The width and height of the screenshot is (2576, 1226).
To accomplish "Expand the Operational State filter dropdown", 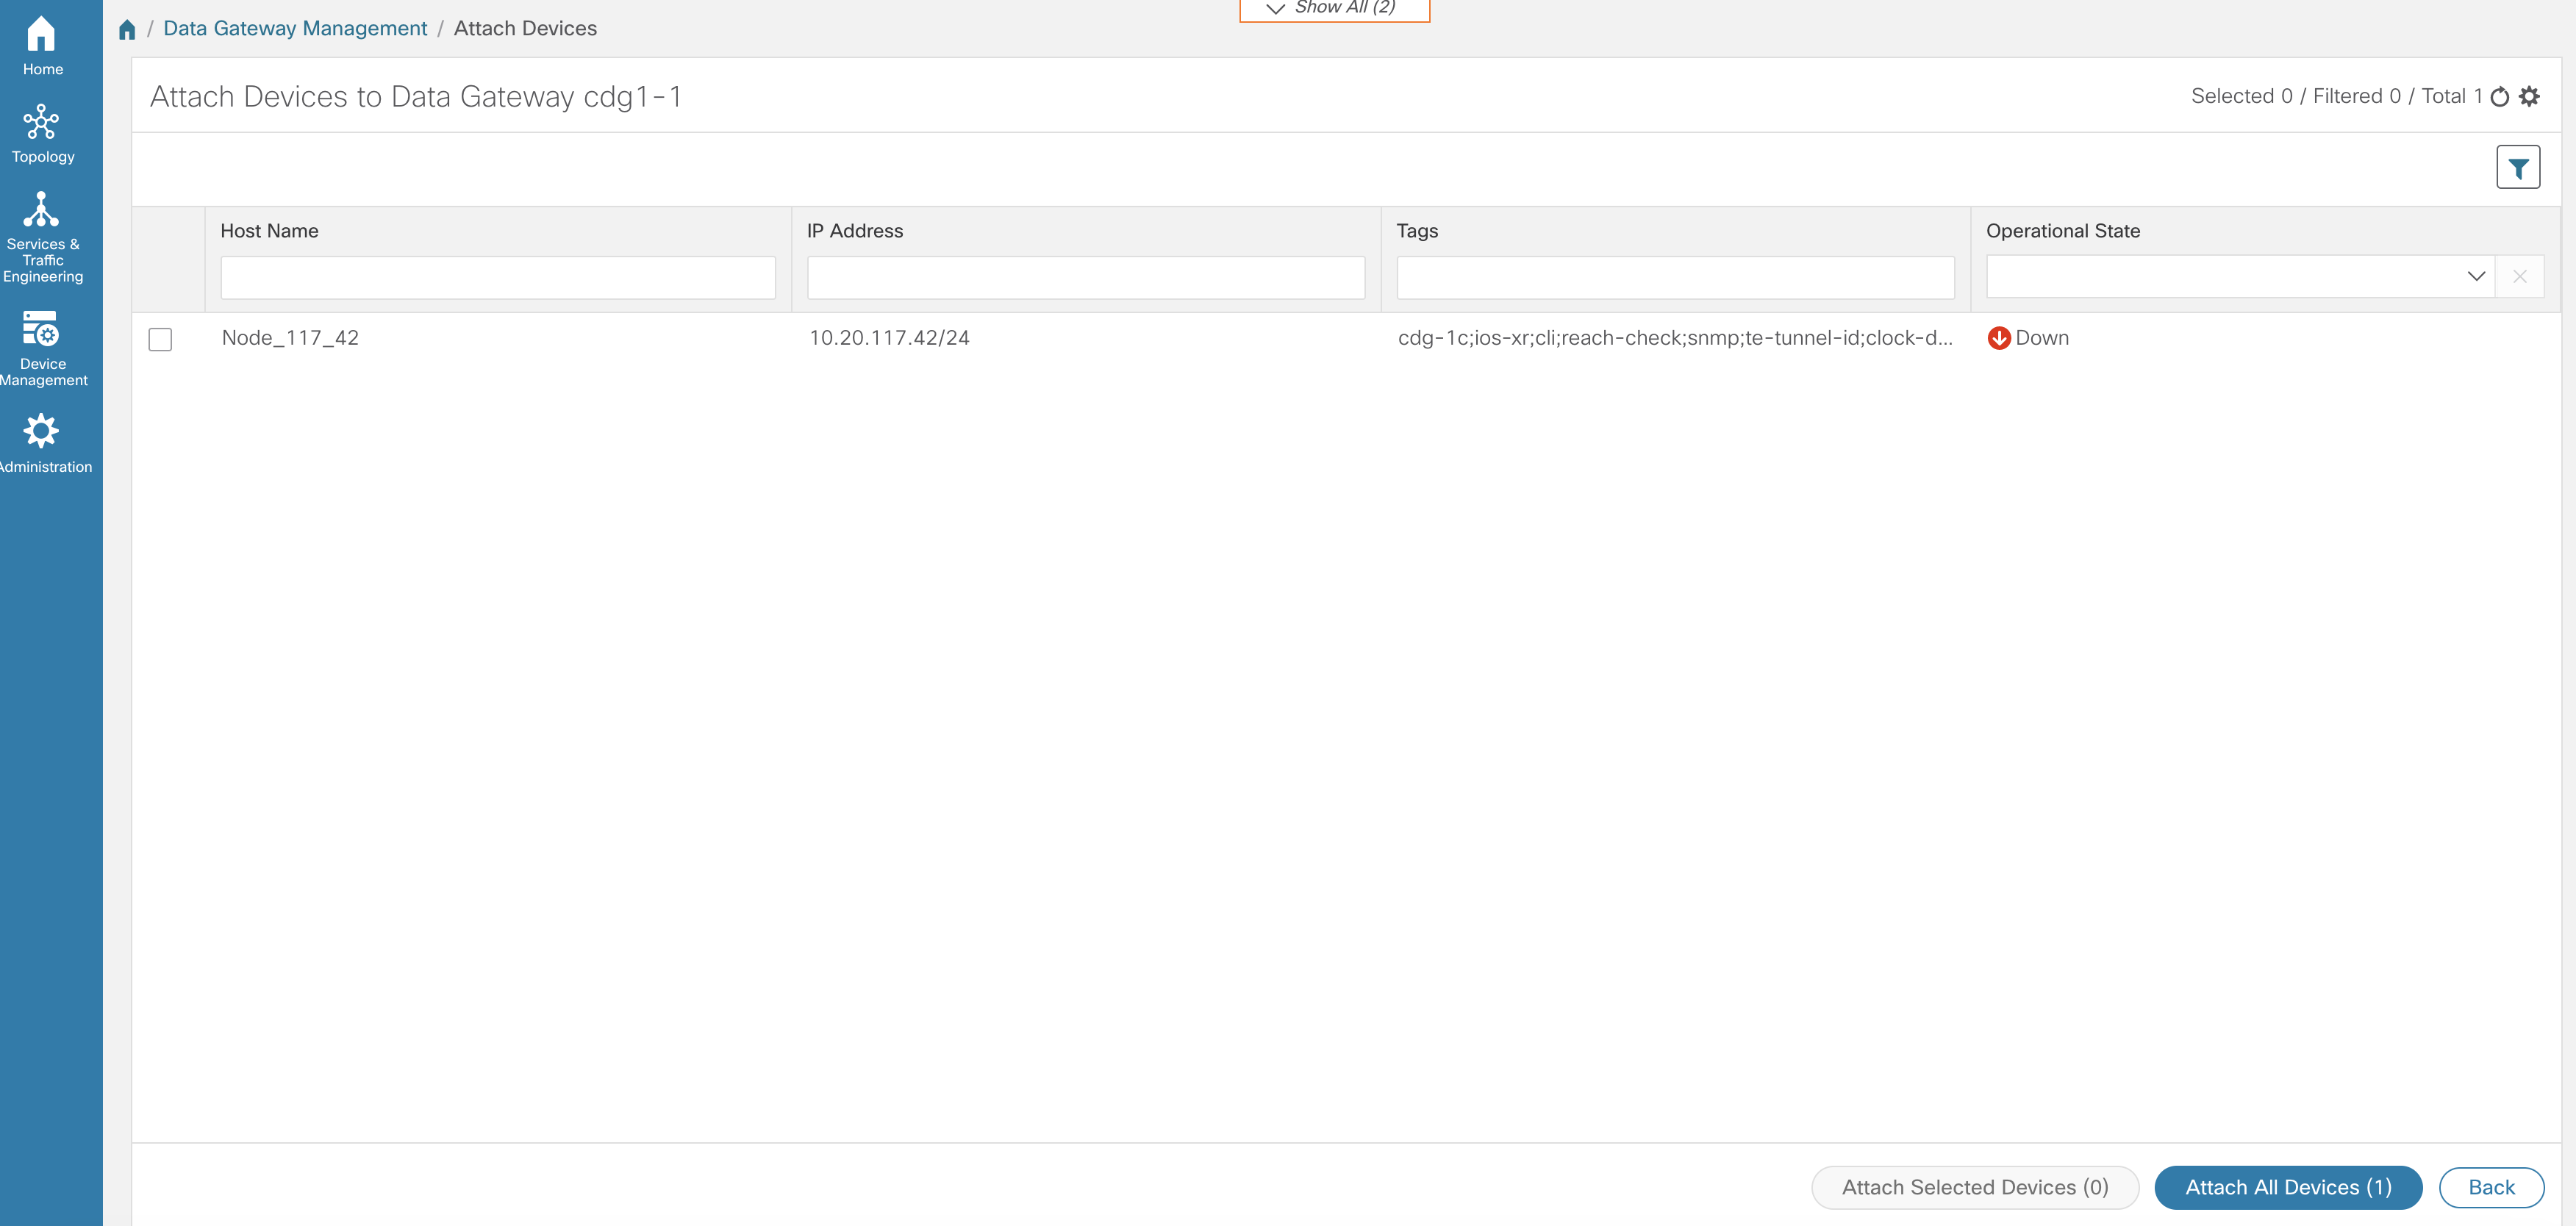I will (2475, 277).
